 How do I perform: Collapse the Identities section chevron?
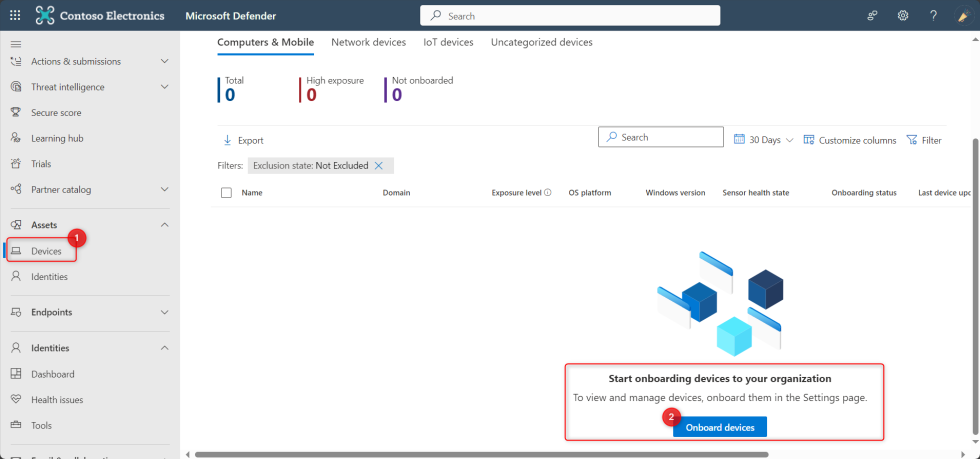pyautogui.click(x=164, y=348)
